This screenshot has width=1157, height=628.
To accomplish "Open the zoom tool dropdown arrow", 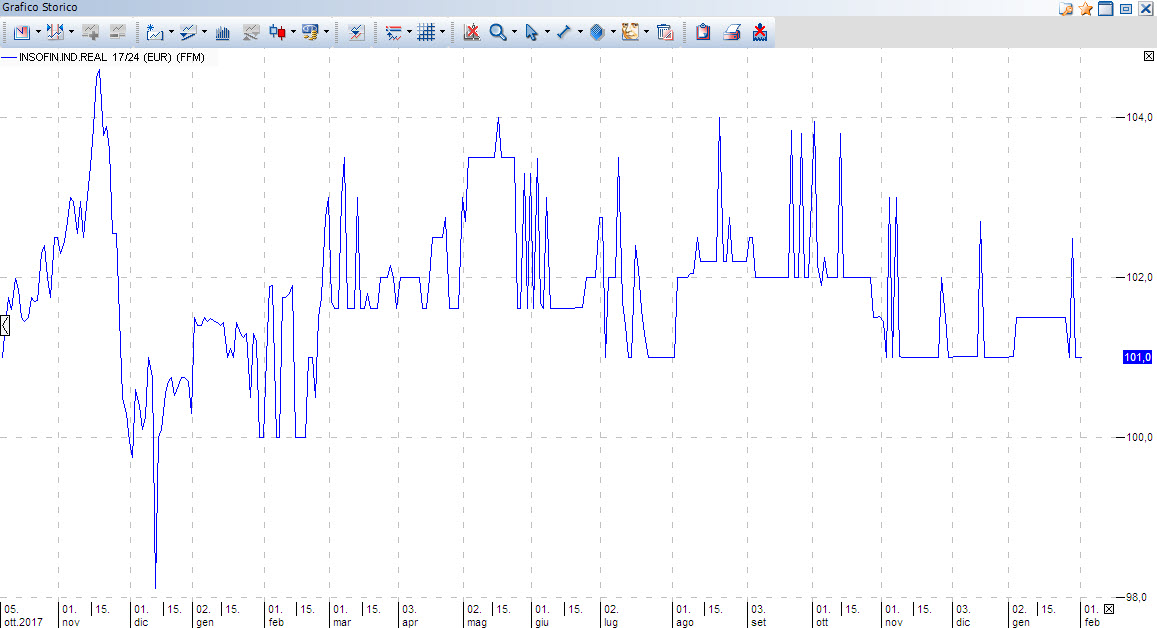I will [x=514, y=32].
